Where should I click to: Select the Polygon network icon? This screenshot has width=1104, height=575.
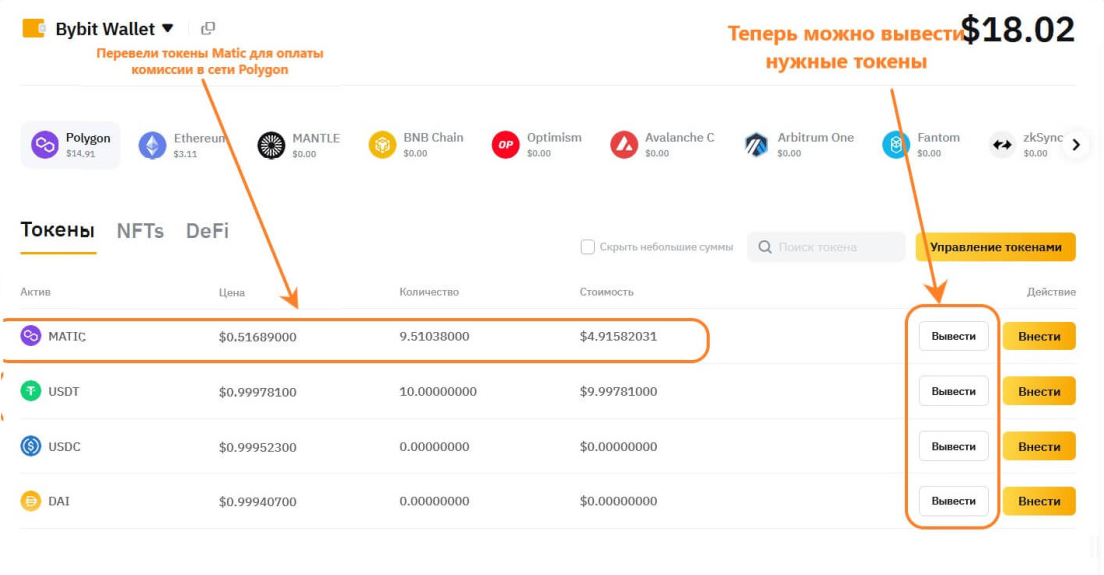45,145
